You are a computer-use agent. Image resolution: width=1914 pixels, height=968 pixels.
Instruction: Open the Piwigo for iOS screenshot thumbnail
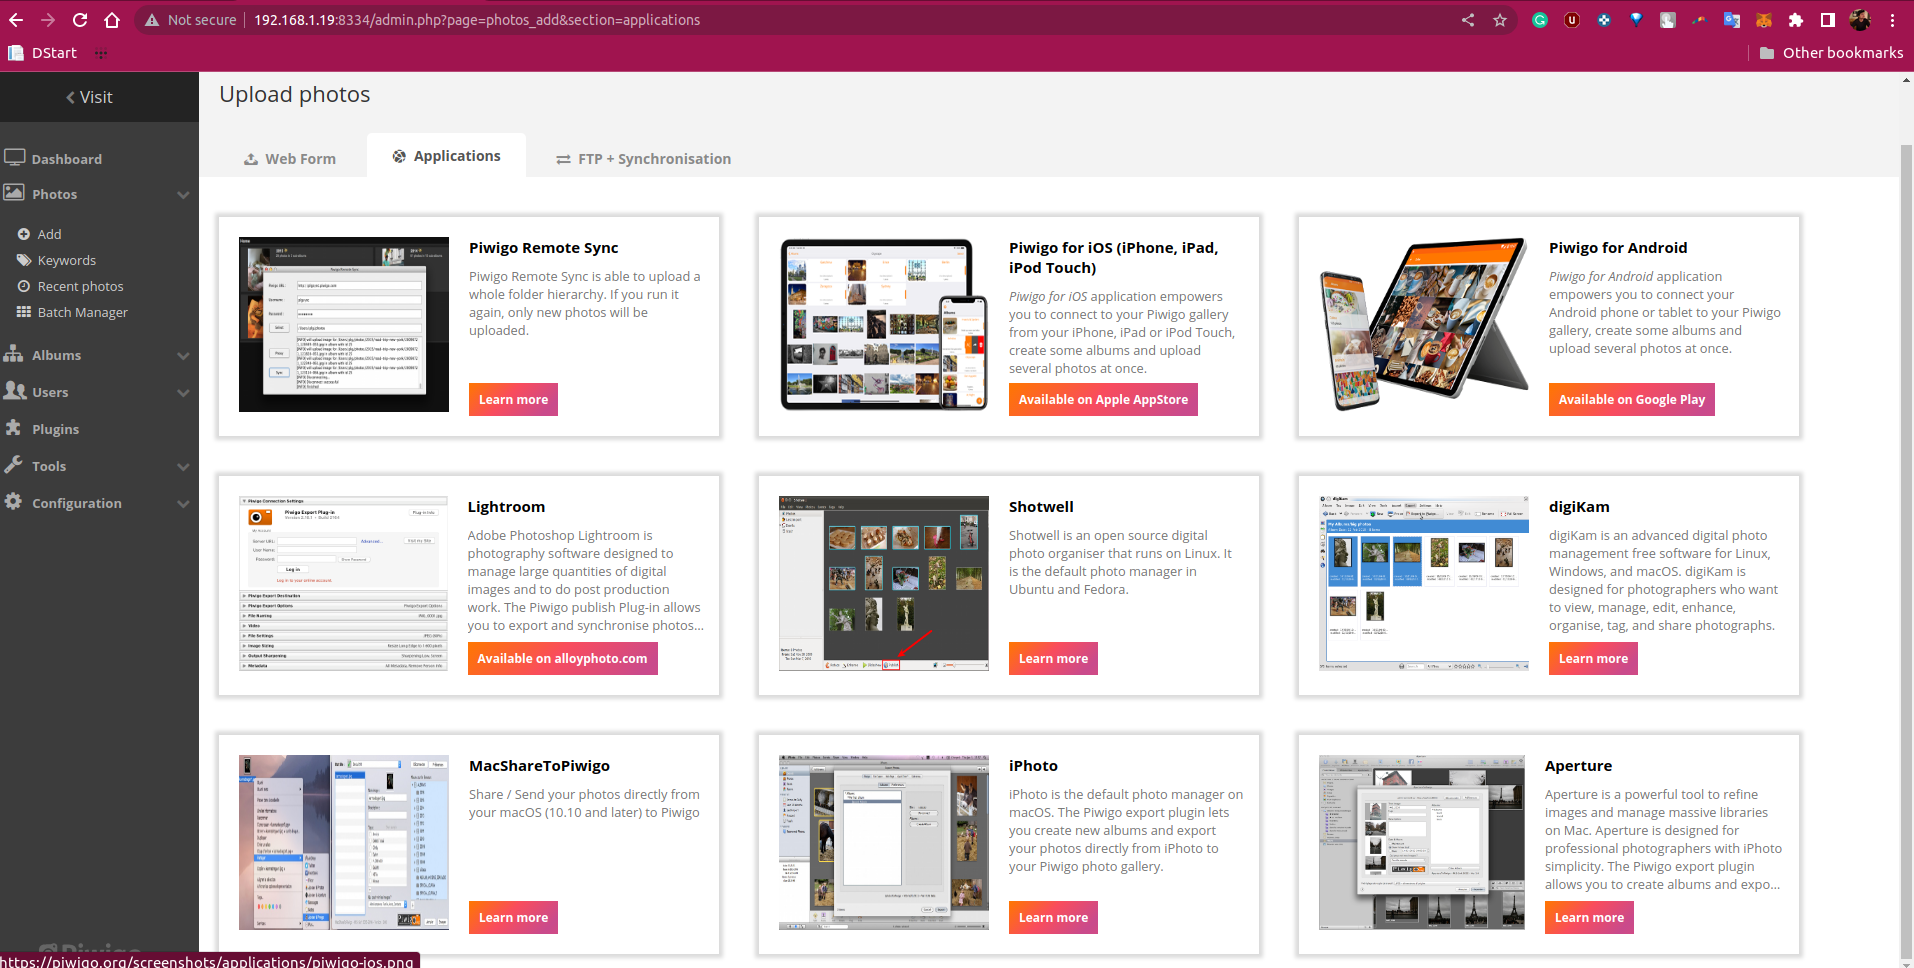pyautogui.click(x=884, y=324)
